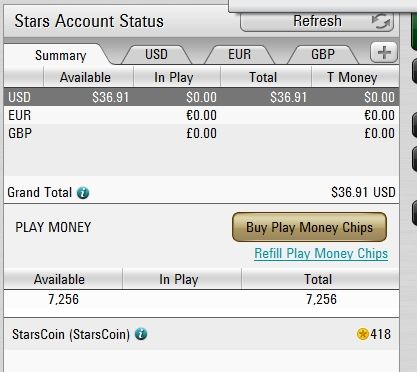Click the 418 StarsCoin balance
The height and width of the screenshot is (372, 417).
[380, 334]
